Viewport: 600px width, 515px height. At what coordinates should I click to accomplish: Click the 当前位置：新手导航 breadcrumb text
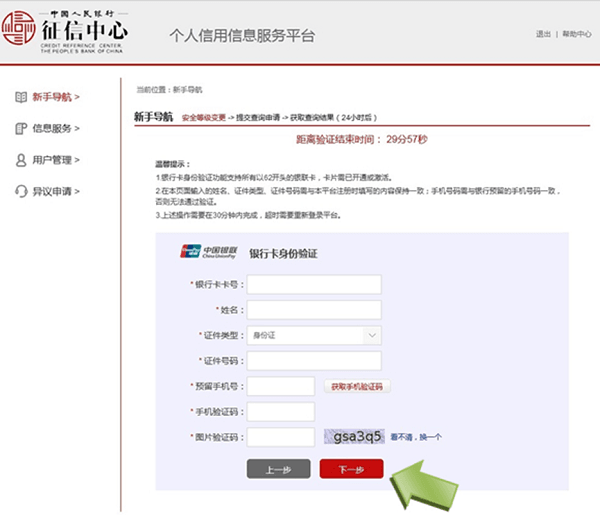[x=170, y=90]
